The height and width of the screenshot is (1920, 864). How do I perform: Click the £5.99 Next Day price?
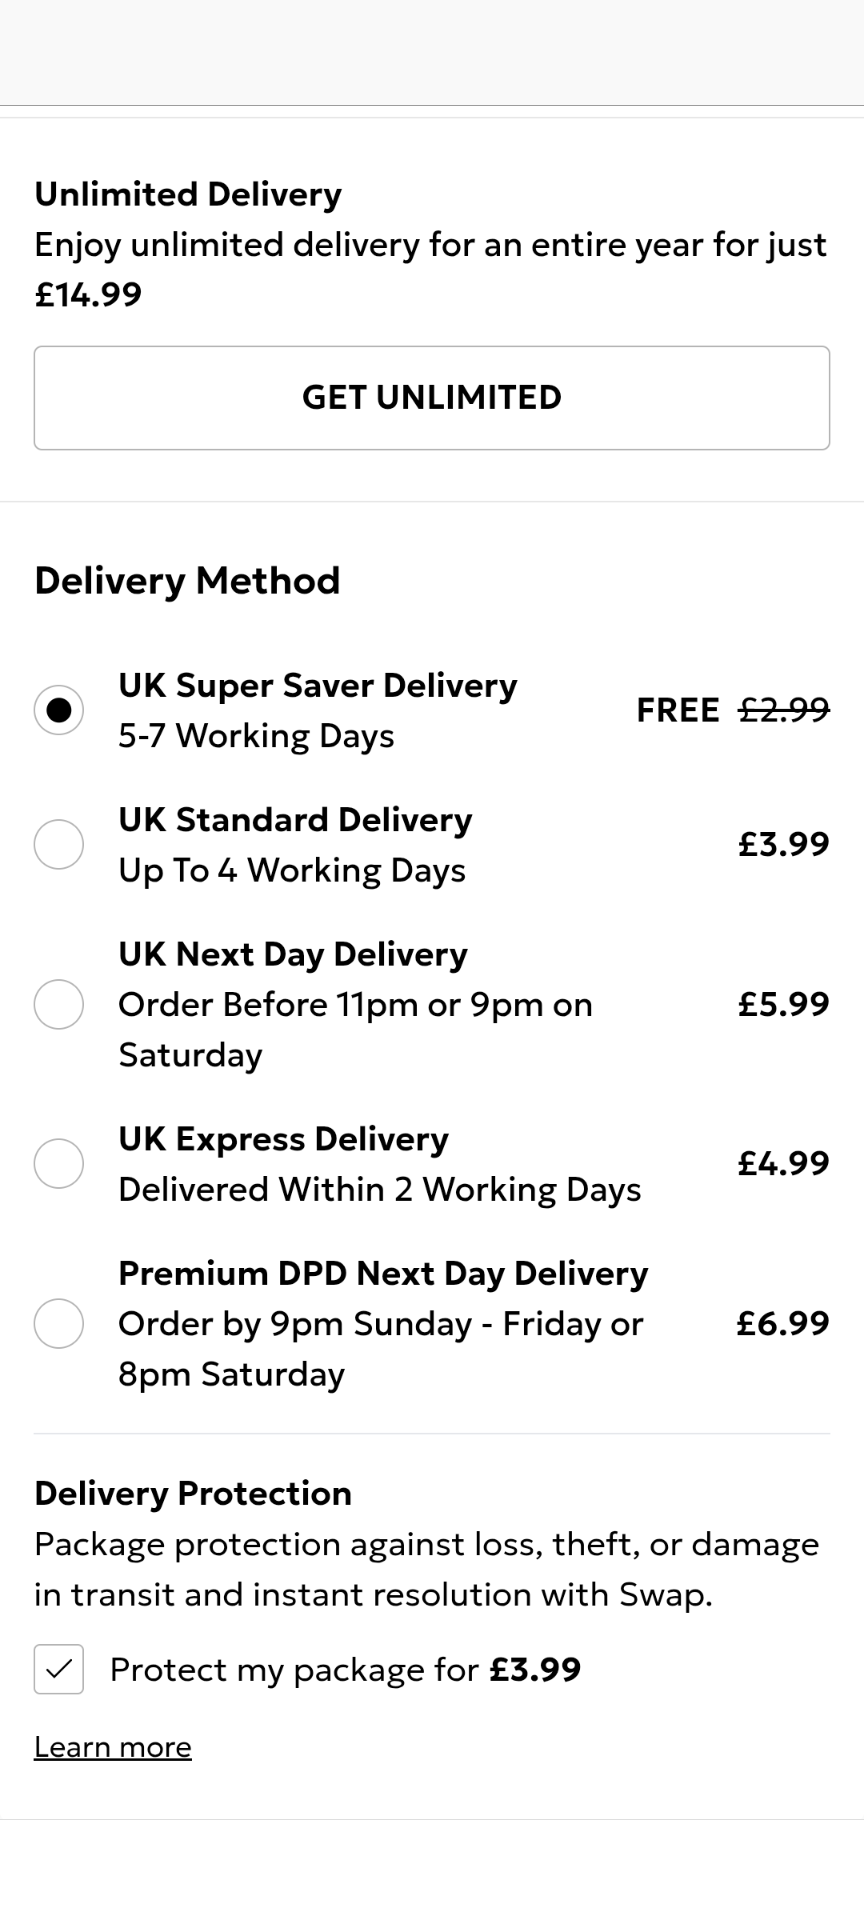[x=784, y=1004]
